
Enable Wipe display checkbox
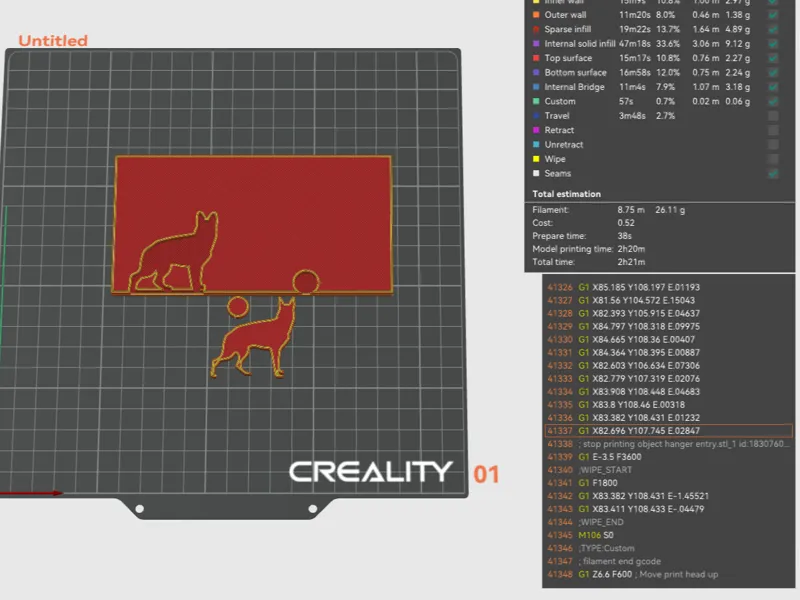(x=773, y=159)
